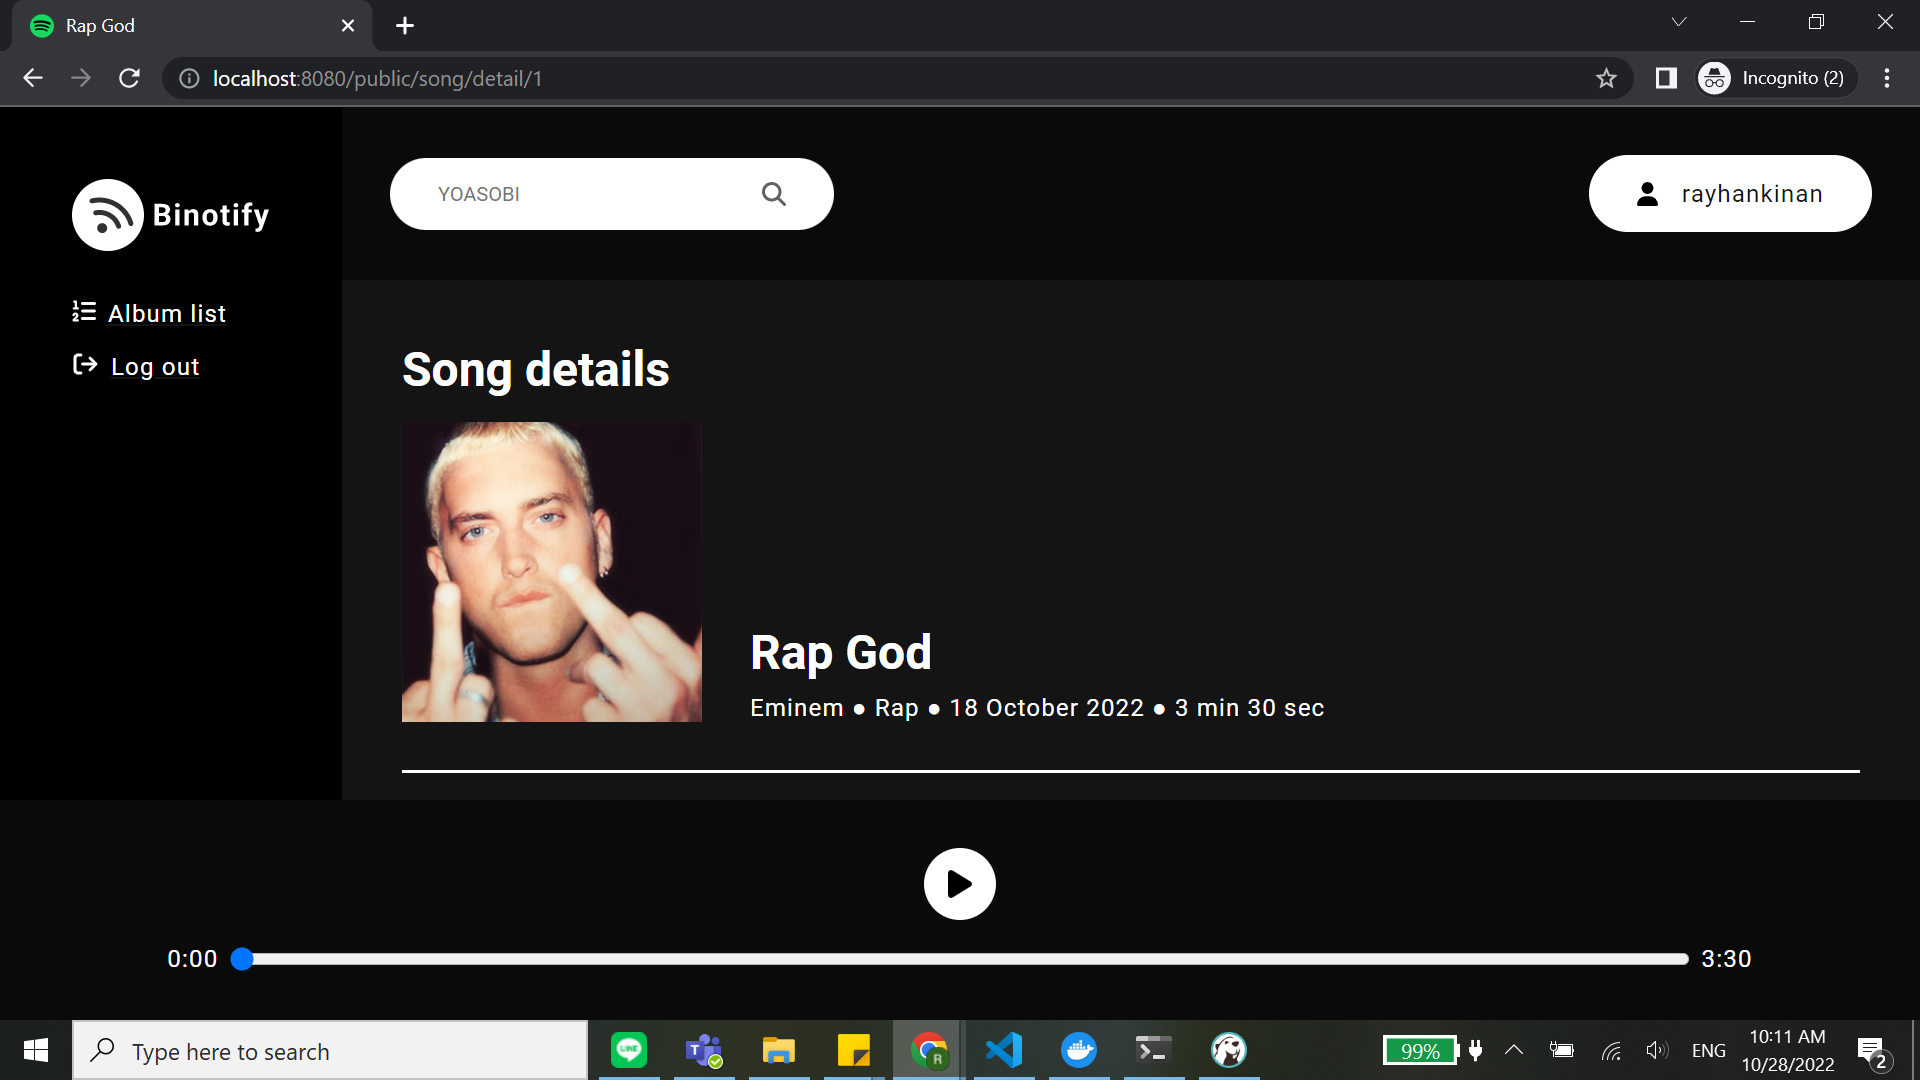Open the browser side panel icon
The height and width of the screenshot is (1080, 1920).
(1666, 78)
